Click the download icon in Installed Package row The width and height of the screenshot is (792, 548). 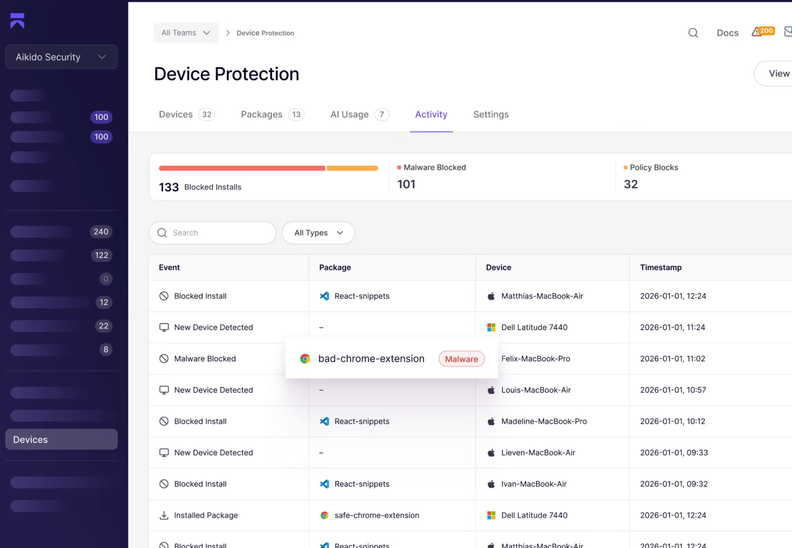tap(164, 515)
